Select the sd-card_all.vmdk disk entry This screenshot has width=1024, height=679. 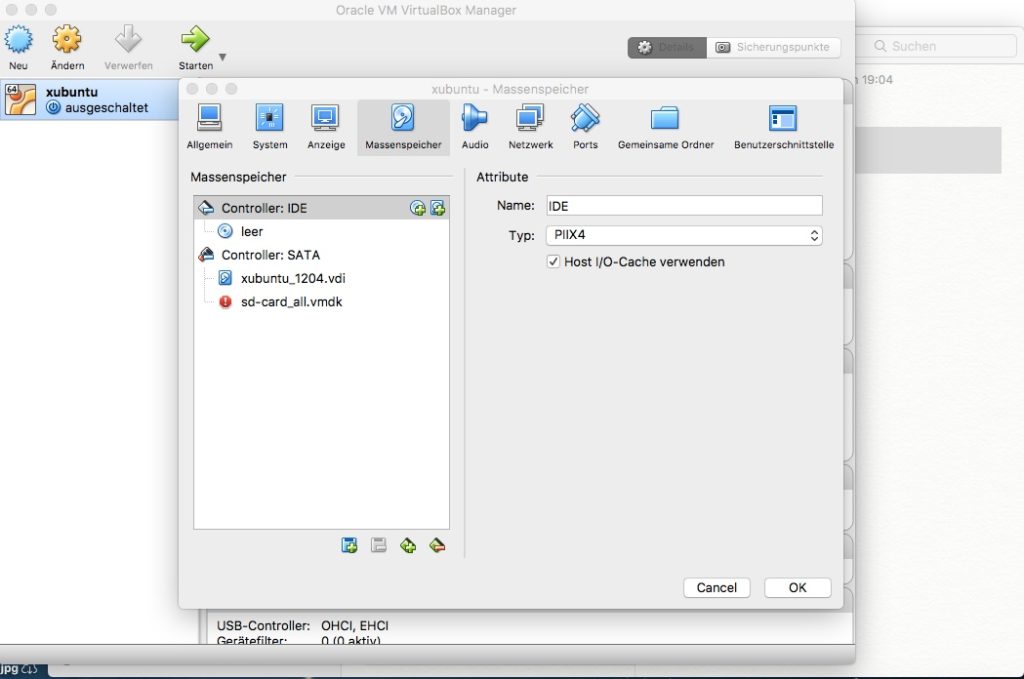coord(321,302)
